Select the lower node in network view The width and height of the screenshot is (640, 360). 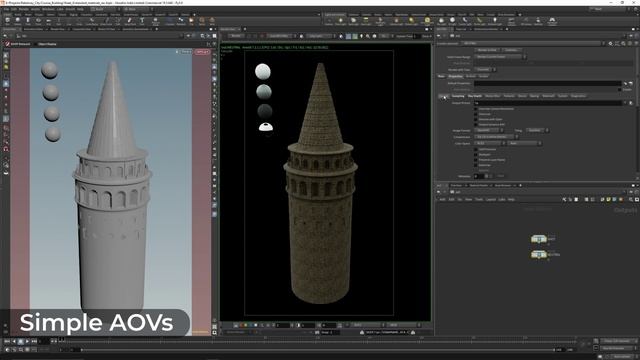click(539, 254)
